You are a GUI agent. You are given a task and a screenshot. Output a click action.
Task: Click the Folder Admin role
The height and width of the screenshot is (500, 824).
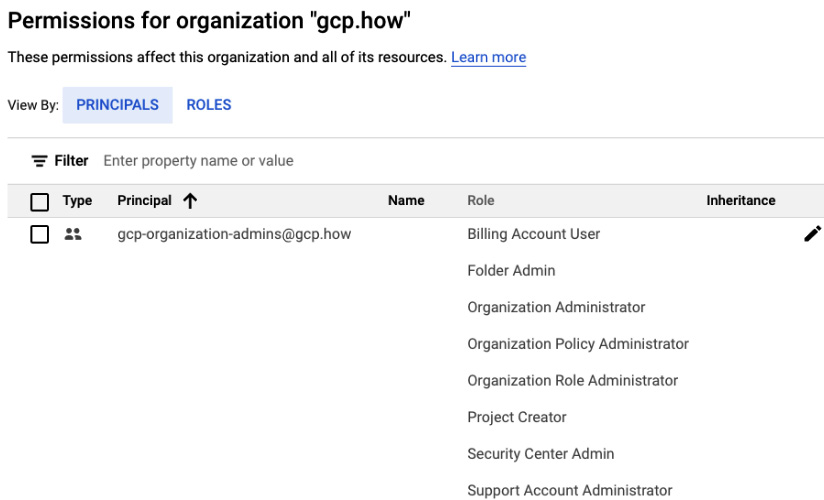pos(511,270)
